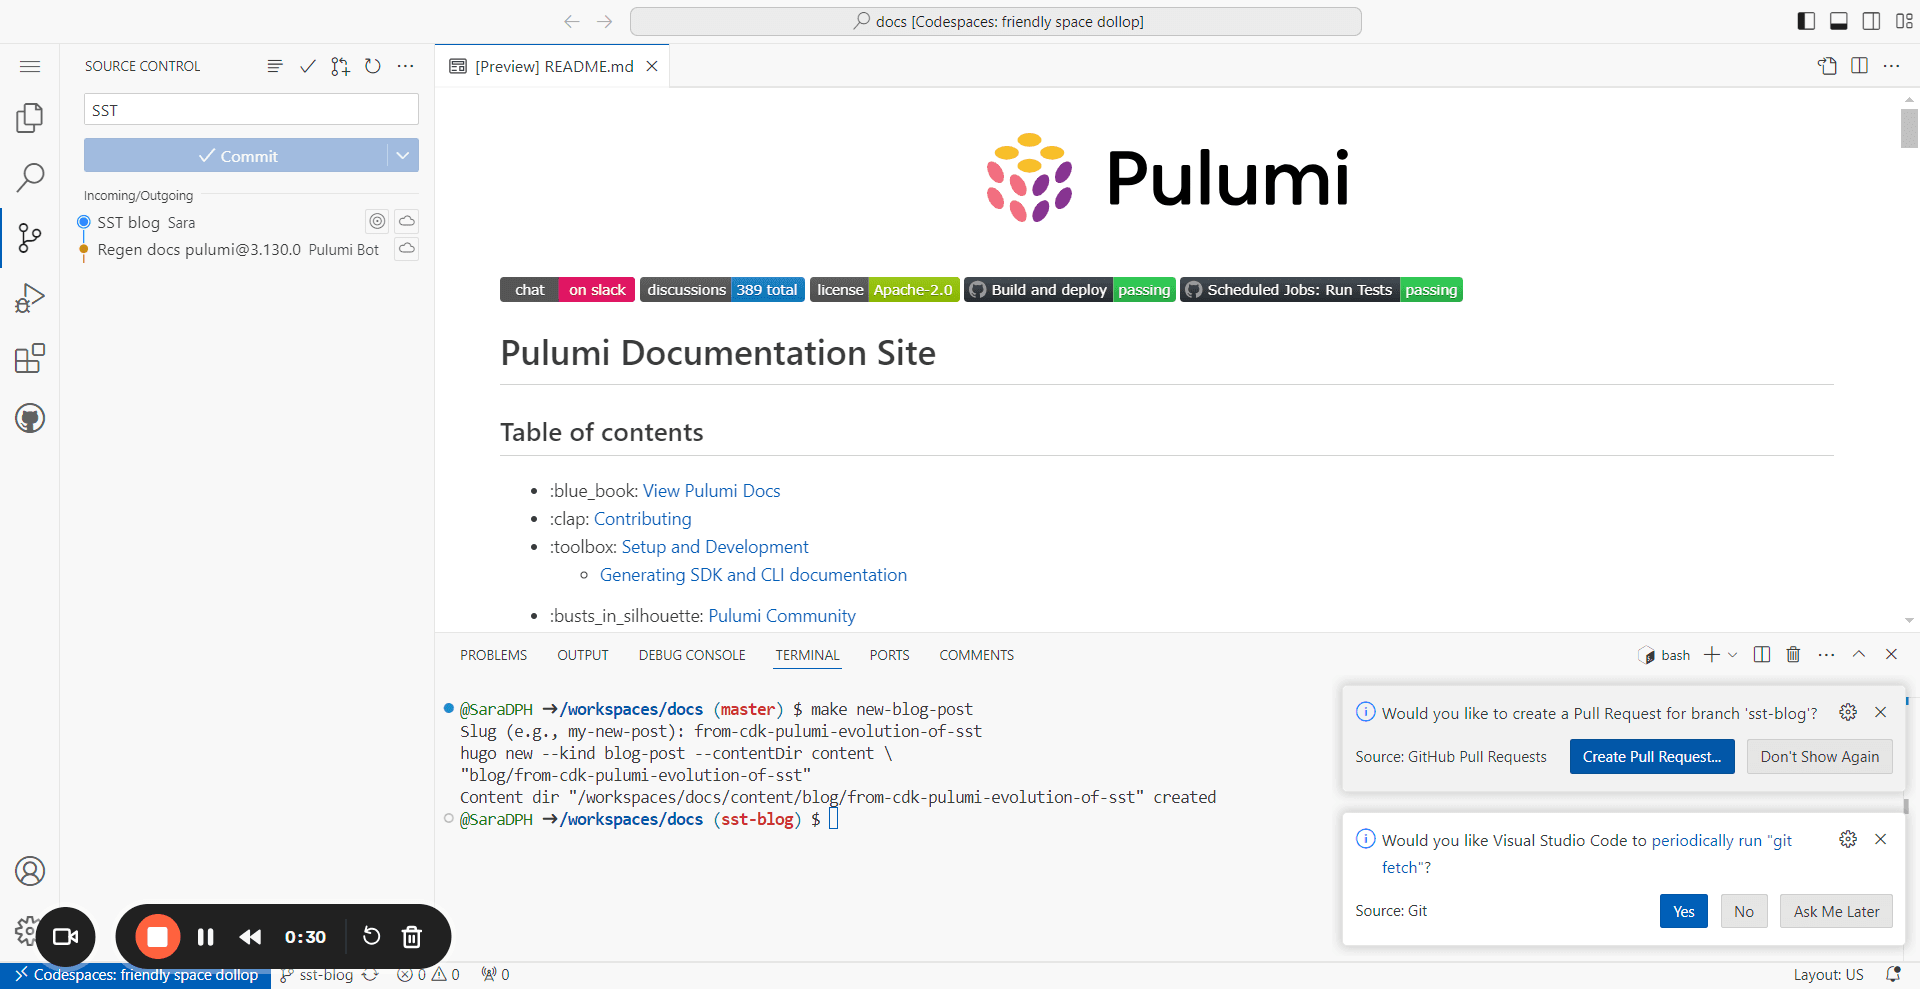Open Run and Debug view
Viewport: 1920px width, 989px height.
(x=30, y=298)
